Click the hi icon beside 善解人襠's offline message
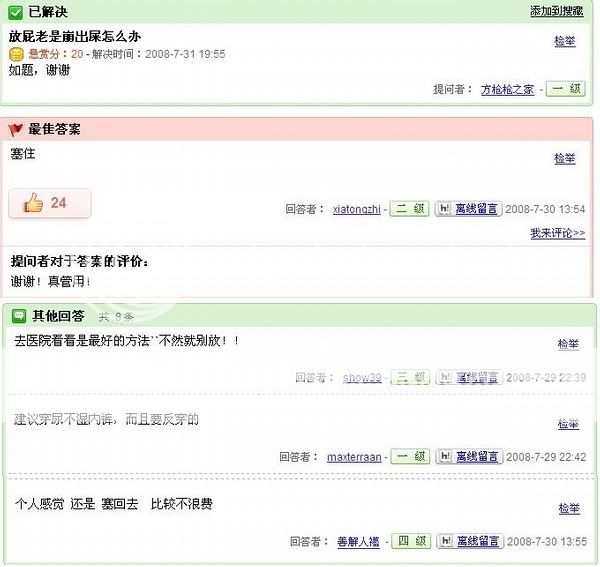The height and width of the screenshot is (567, 600). [x=445, y=541]
